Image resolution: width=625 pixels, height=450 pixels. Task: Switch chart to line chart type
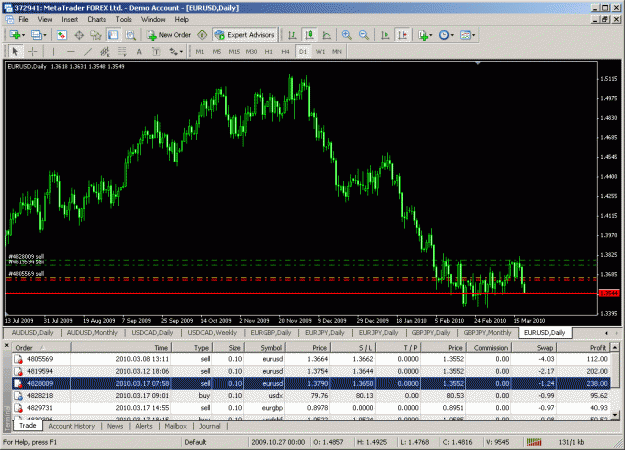pyautogui.click(x=326, y=35)
